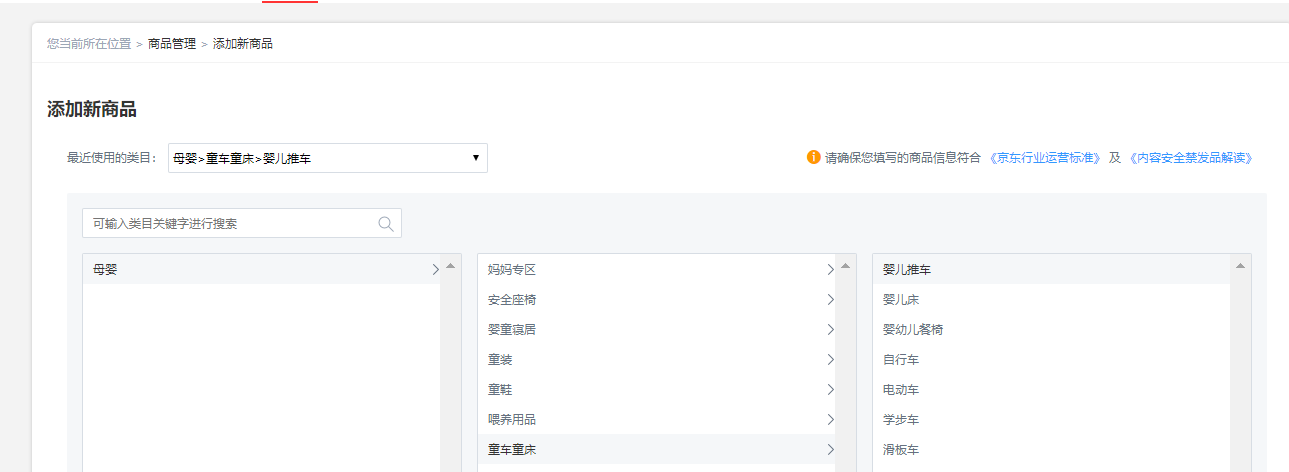The image size is (1289, 472).
Task: Click second column scrollbar up arrow
Action: click(x=845, y=265)
